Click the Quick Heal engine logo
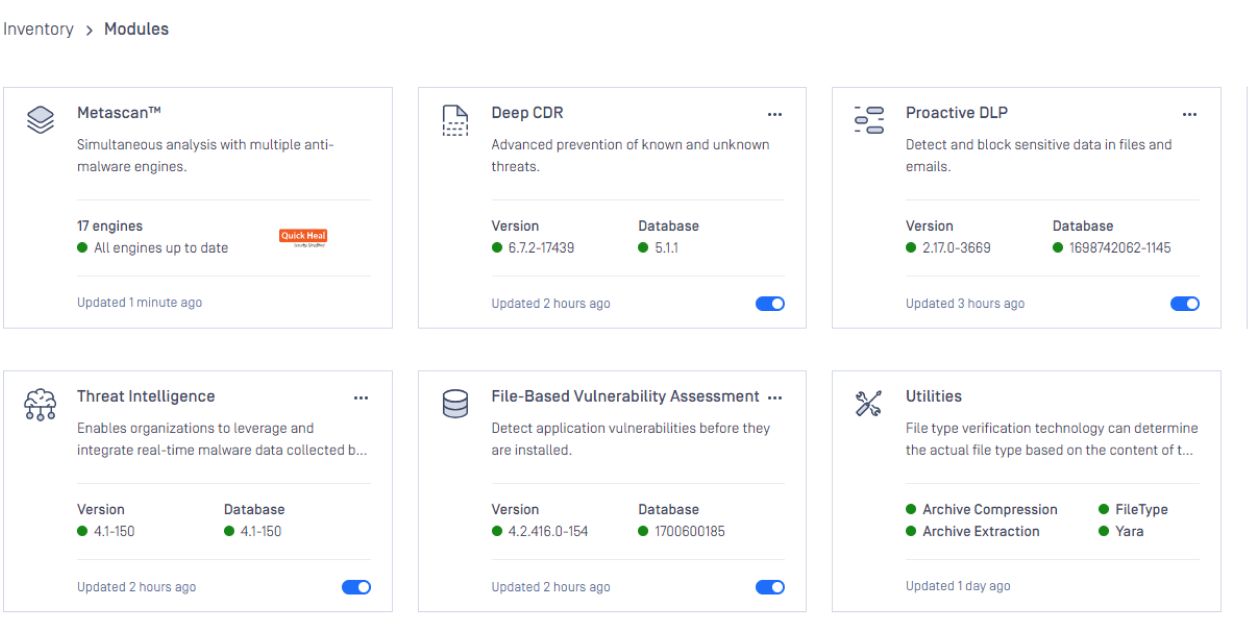The height and width of the screenshot is (624, 1248). click(303, 238)
